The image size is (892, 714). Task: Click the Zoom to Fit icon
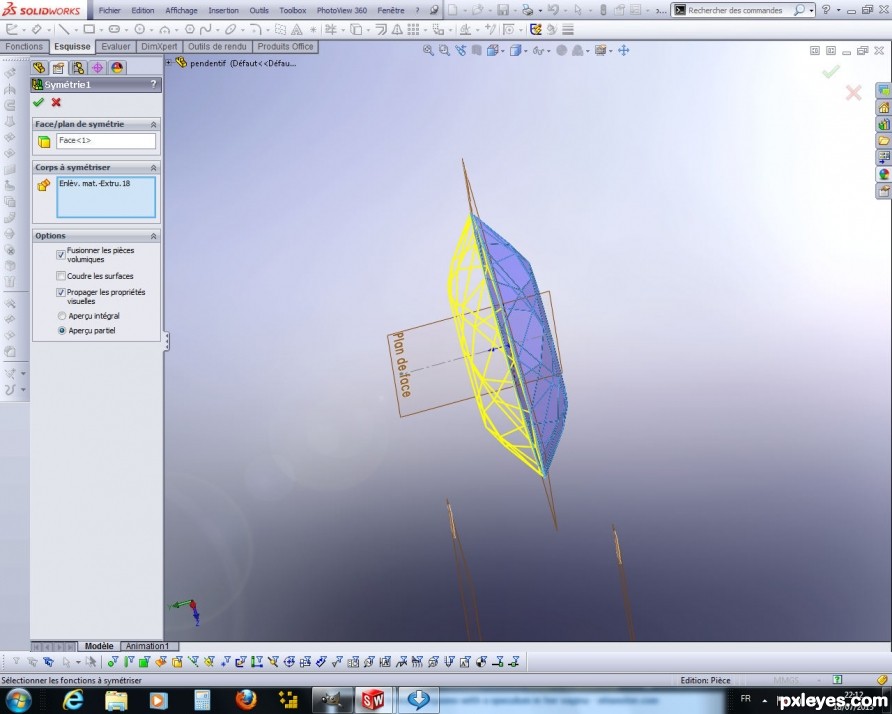pos(428,51)
